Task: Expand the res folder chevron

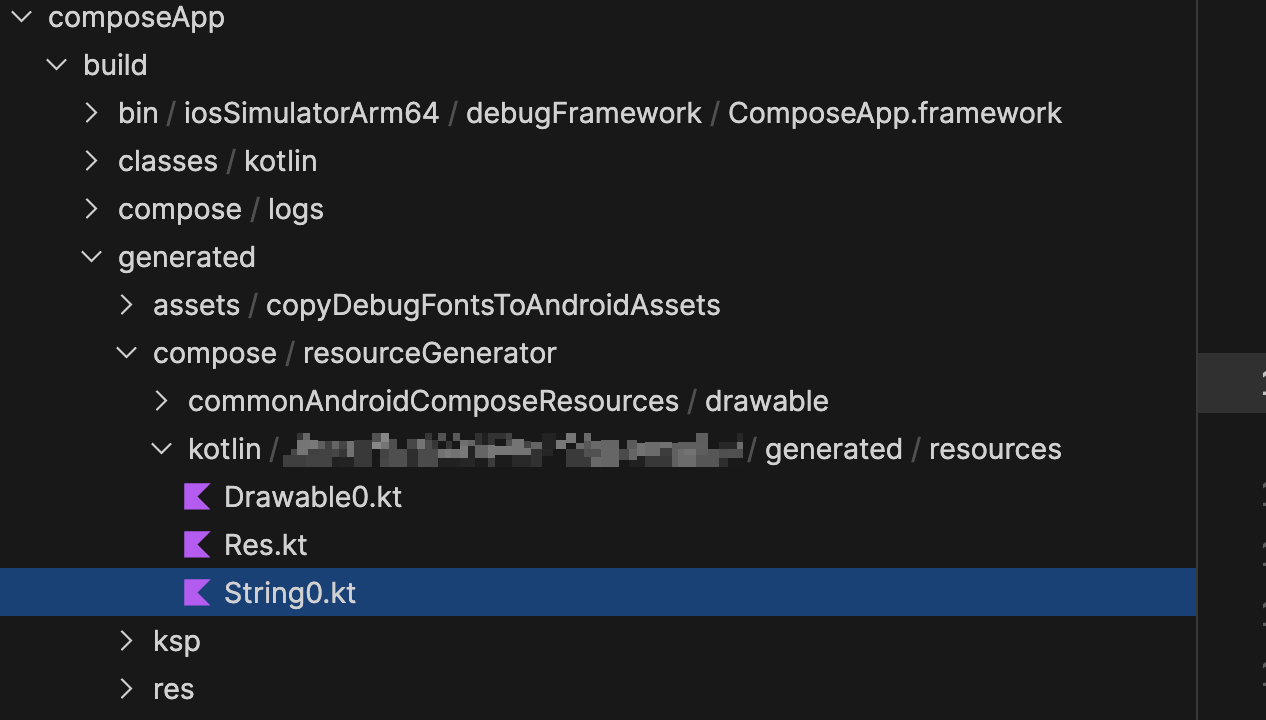Action: pos(126,689)
